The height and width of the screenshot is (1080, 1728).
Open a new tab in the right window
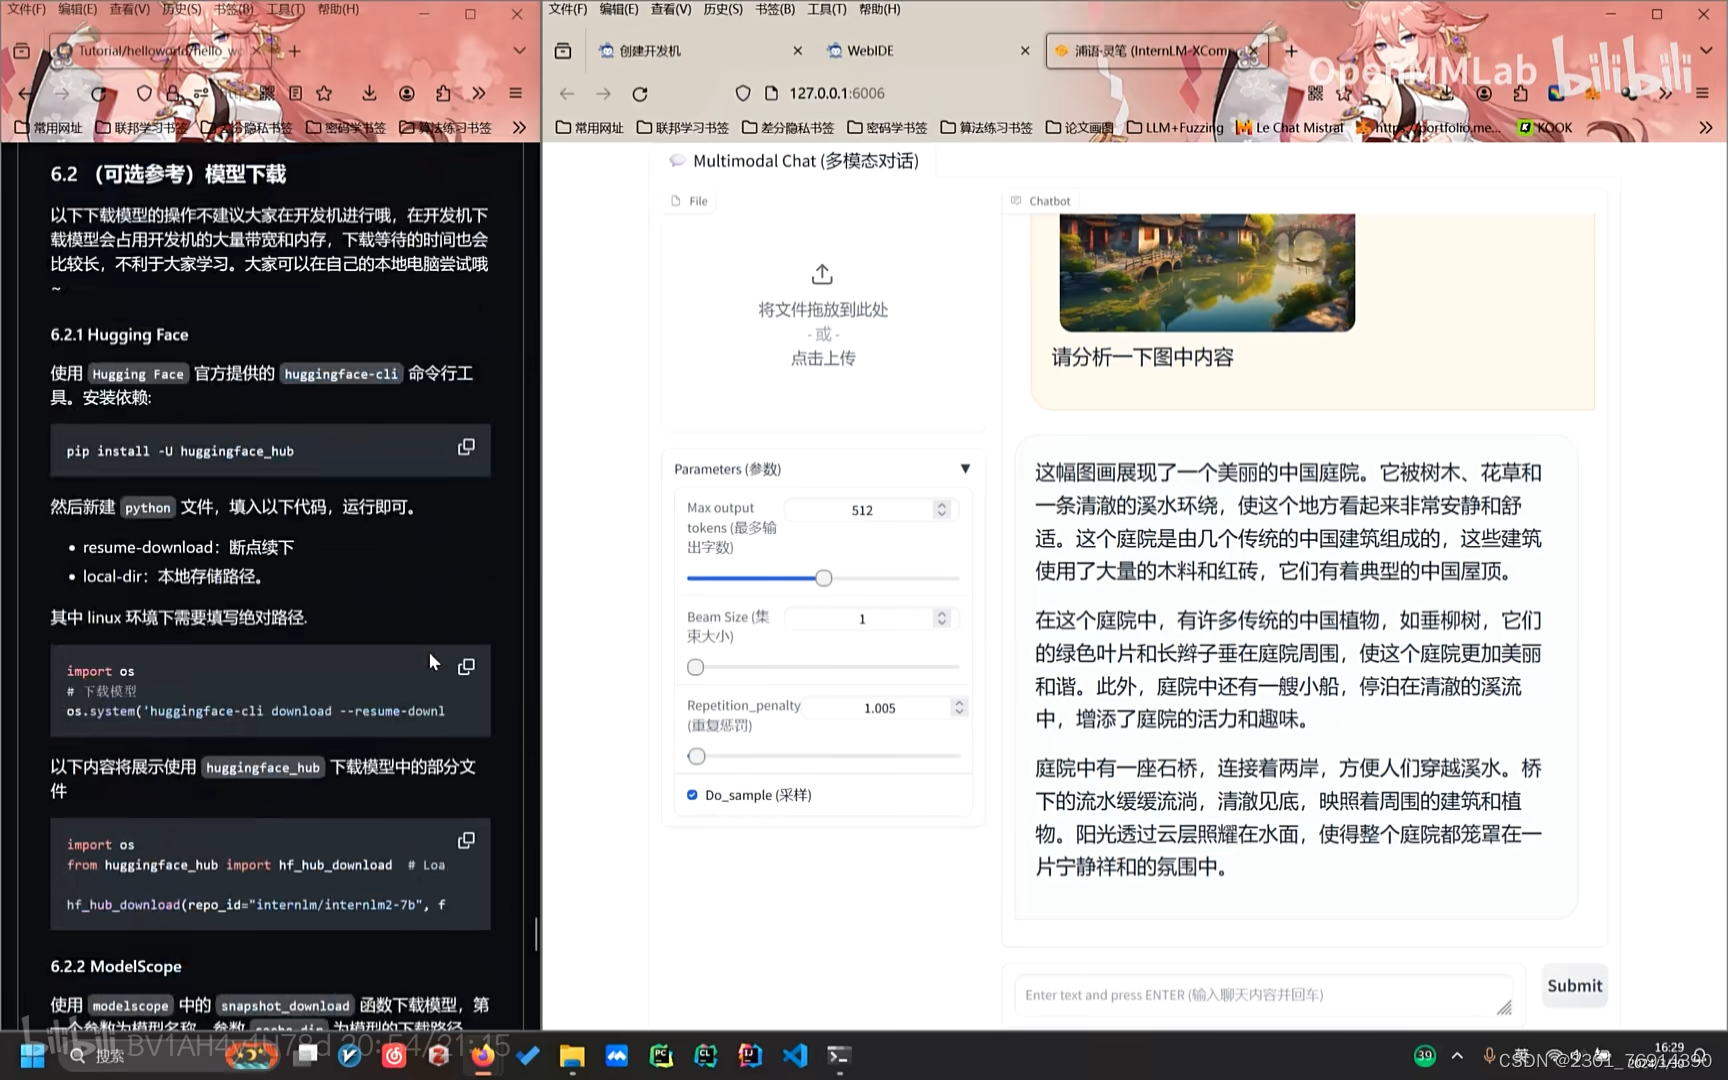point(1291,50)
